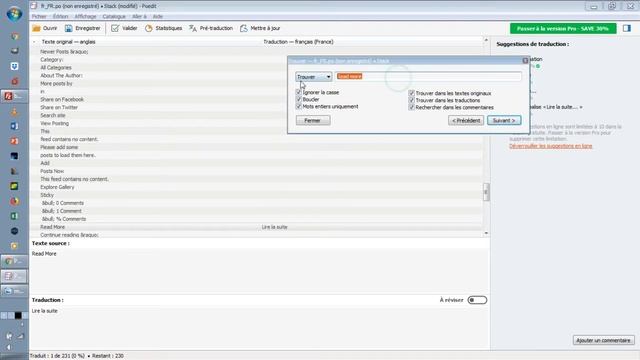
Task: Open Déverrouiller les suggestions en ligne link
Action: pos(551,146)
